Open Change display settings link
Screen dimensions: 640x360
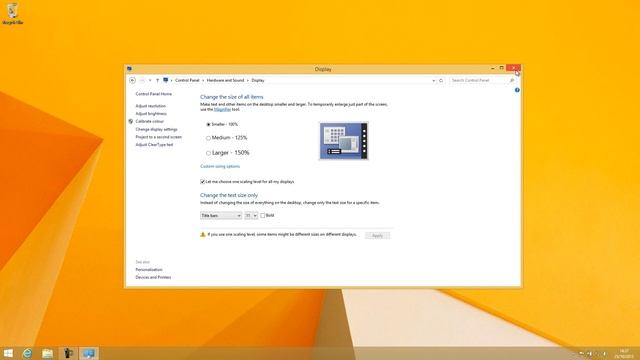tap(156, 129)
